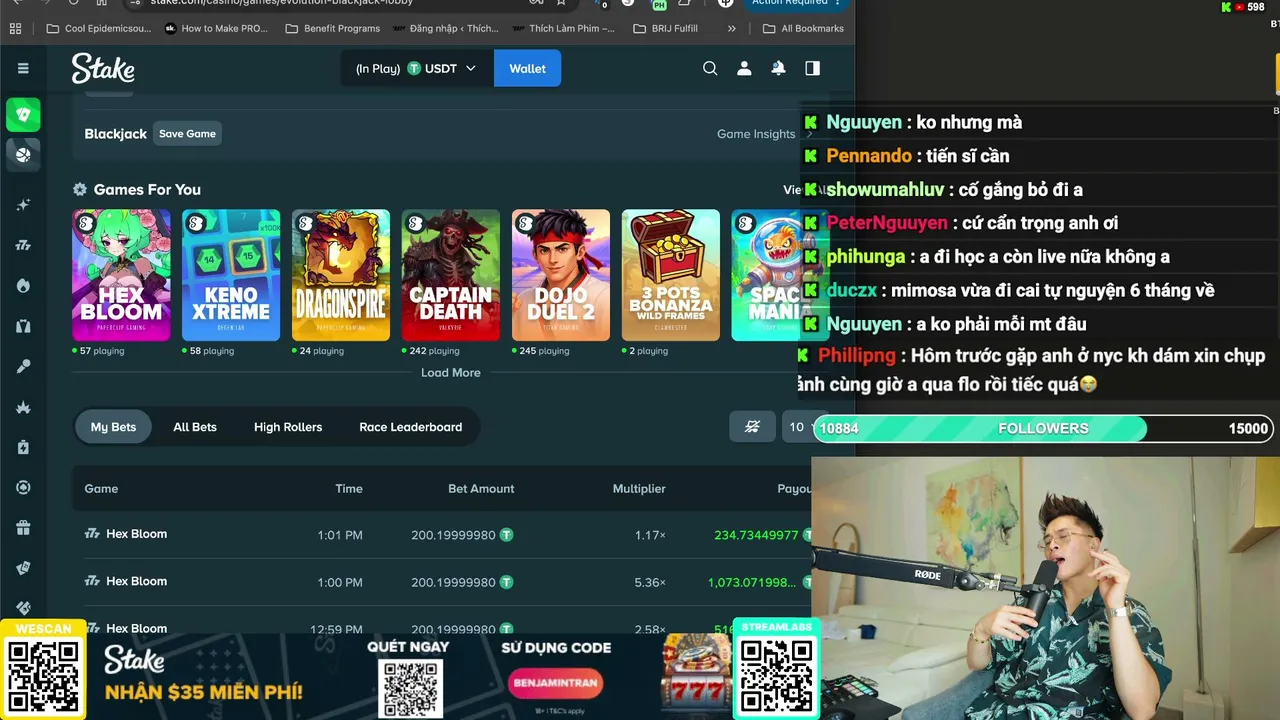
Task: Open the Captain Death game thumbnail
Action: (451, 275)
